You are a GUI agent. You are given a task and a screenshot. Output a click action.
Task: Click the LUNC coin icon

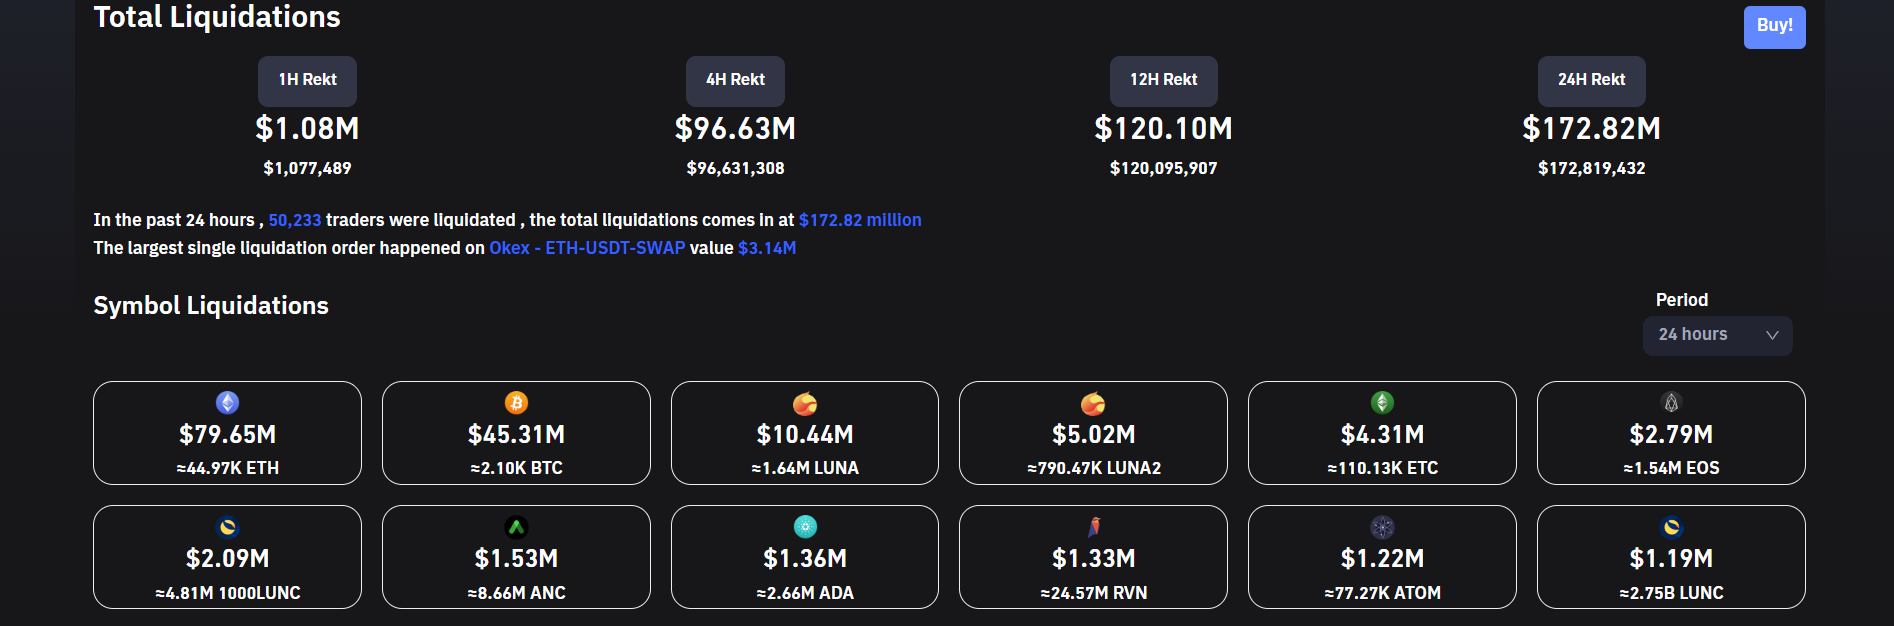(1671, 527)
